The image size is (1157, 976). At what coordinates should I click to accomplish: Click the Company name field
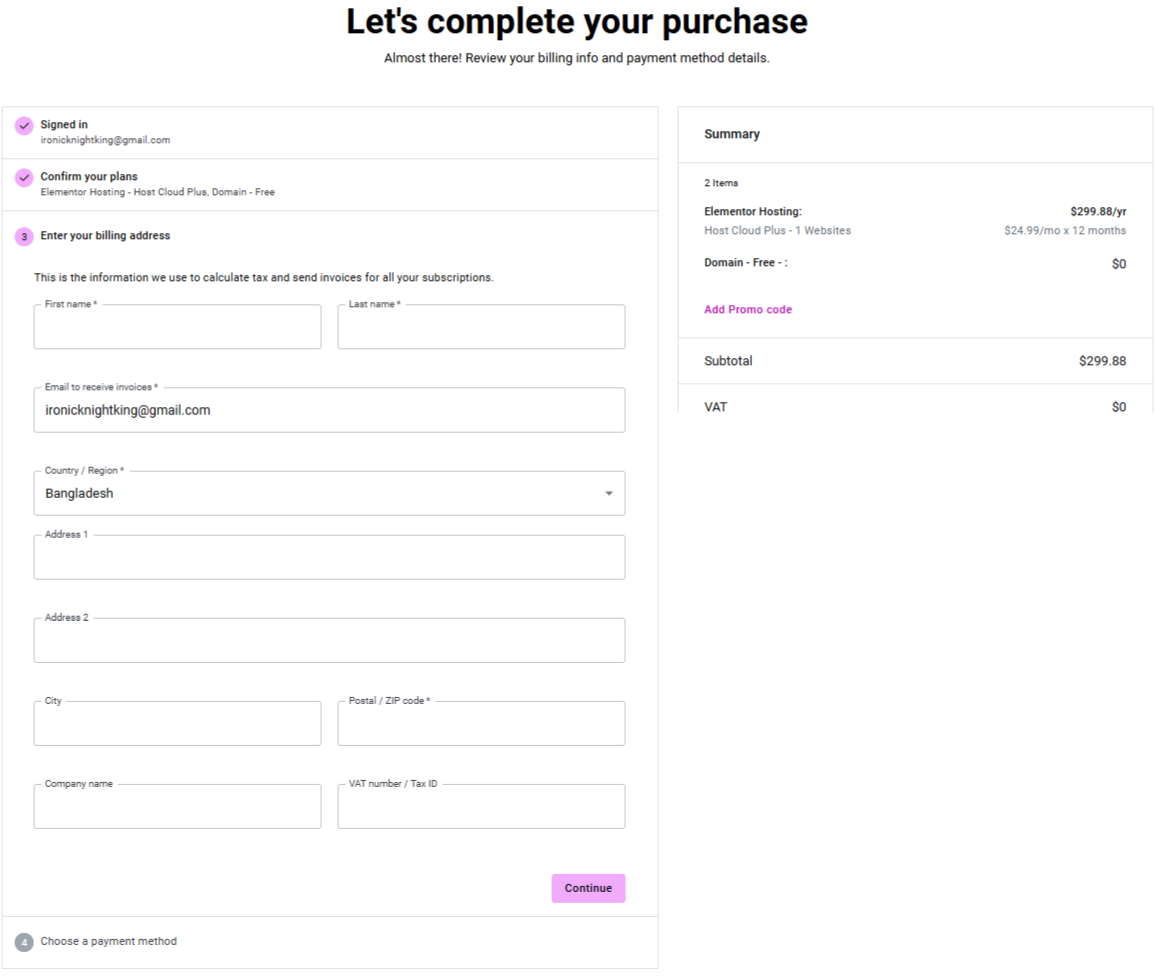[177, 806]
